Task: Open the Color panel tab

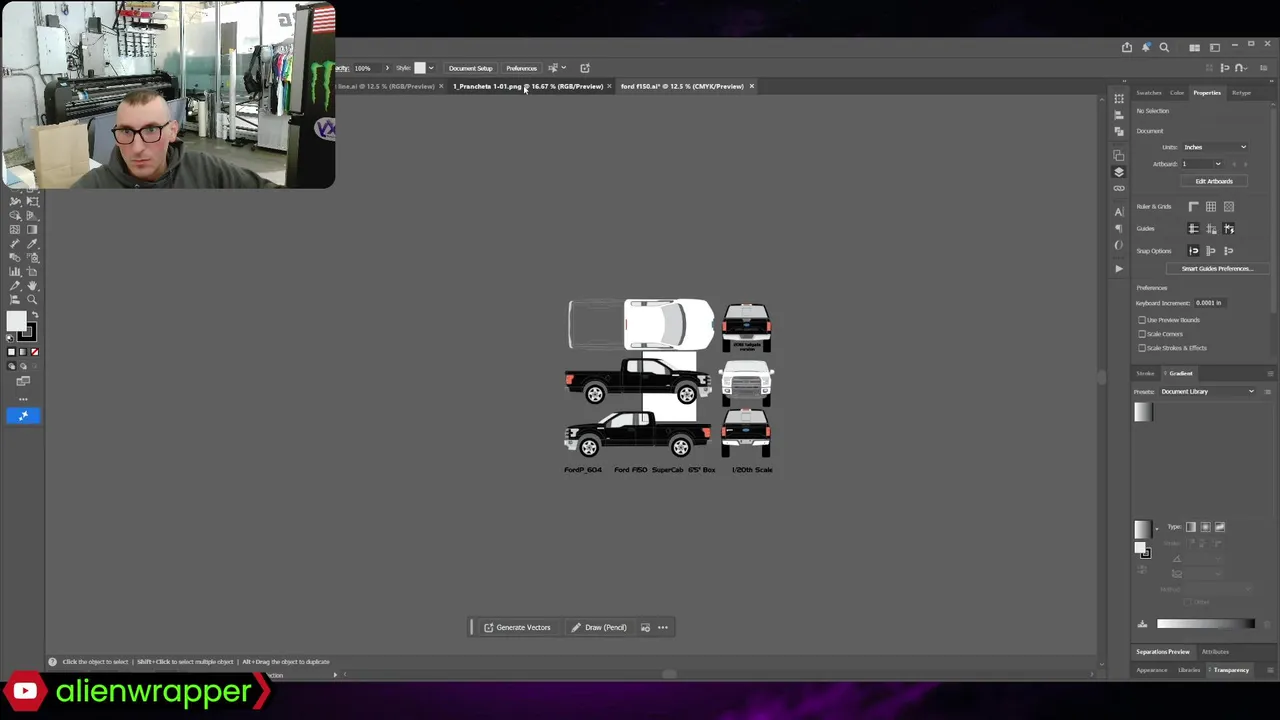Action: coord(1177,93)
